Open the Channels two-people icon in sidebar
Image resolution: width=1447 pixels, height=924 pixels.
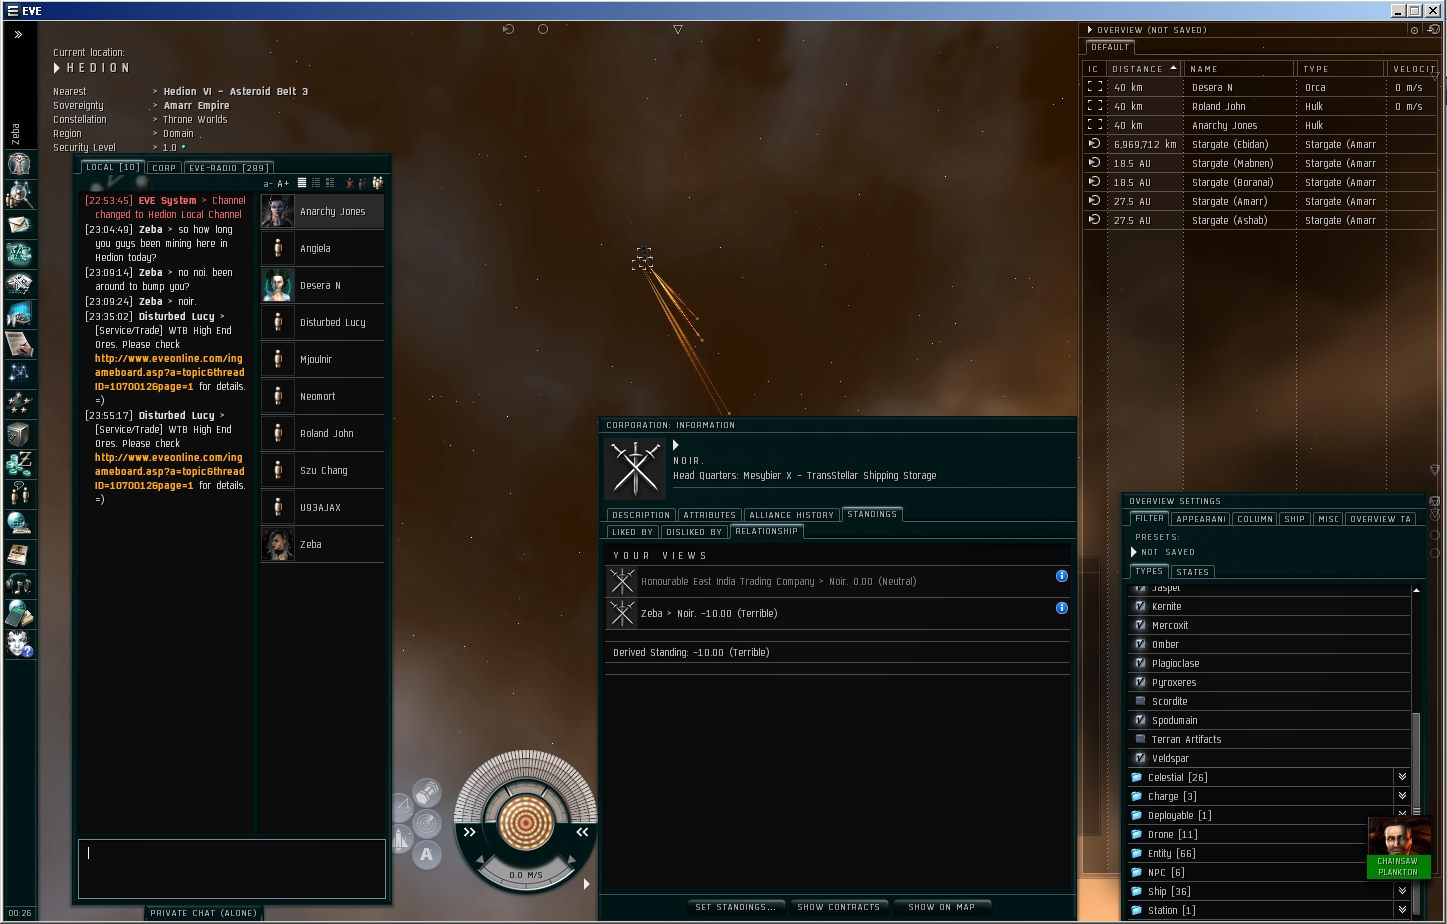pos(19,493)
